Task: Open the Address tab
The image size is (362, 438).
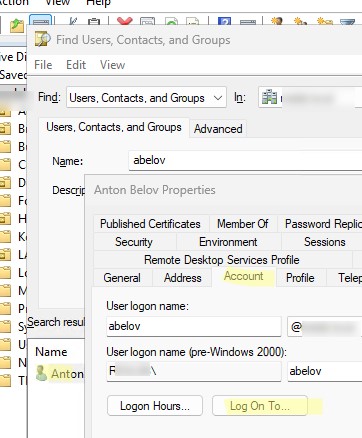Action: [x=183, y=278]
